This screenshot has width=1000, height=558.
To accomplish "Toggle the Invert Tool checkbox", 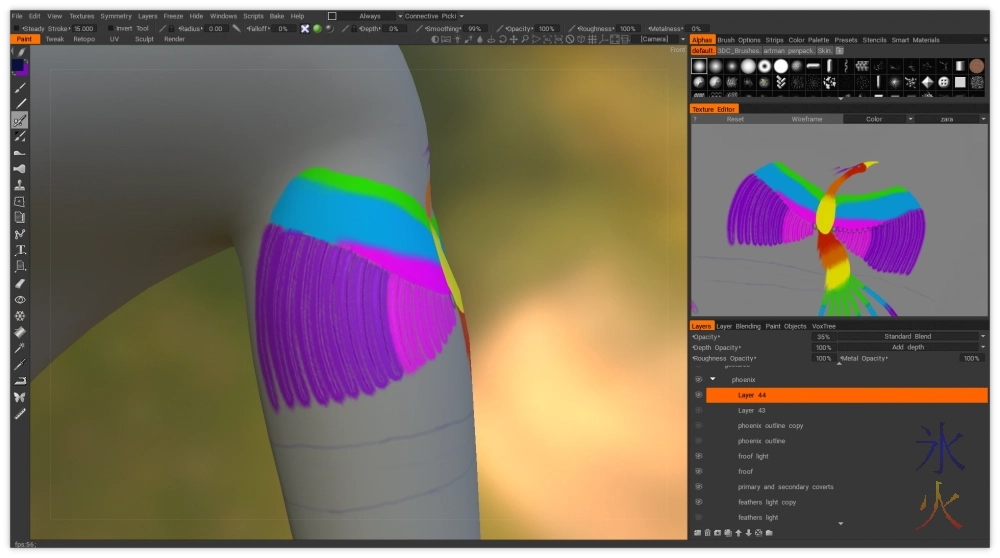I will pos(111,29).
